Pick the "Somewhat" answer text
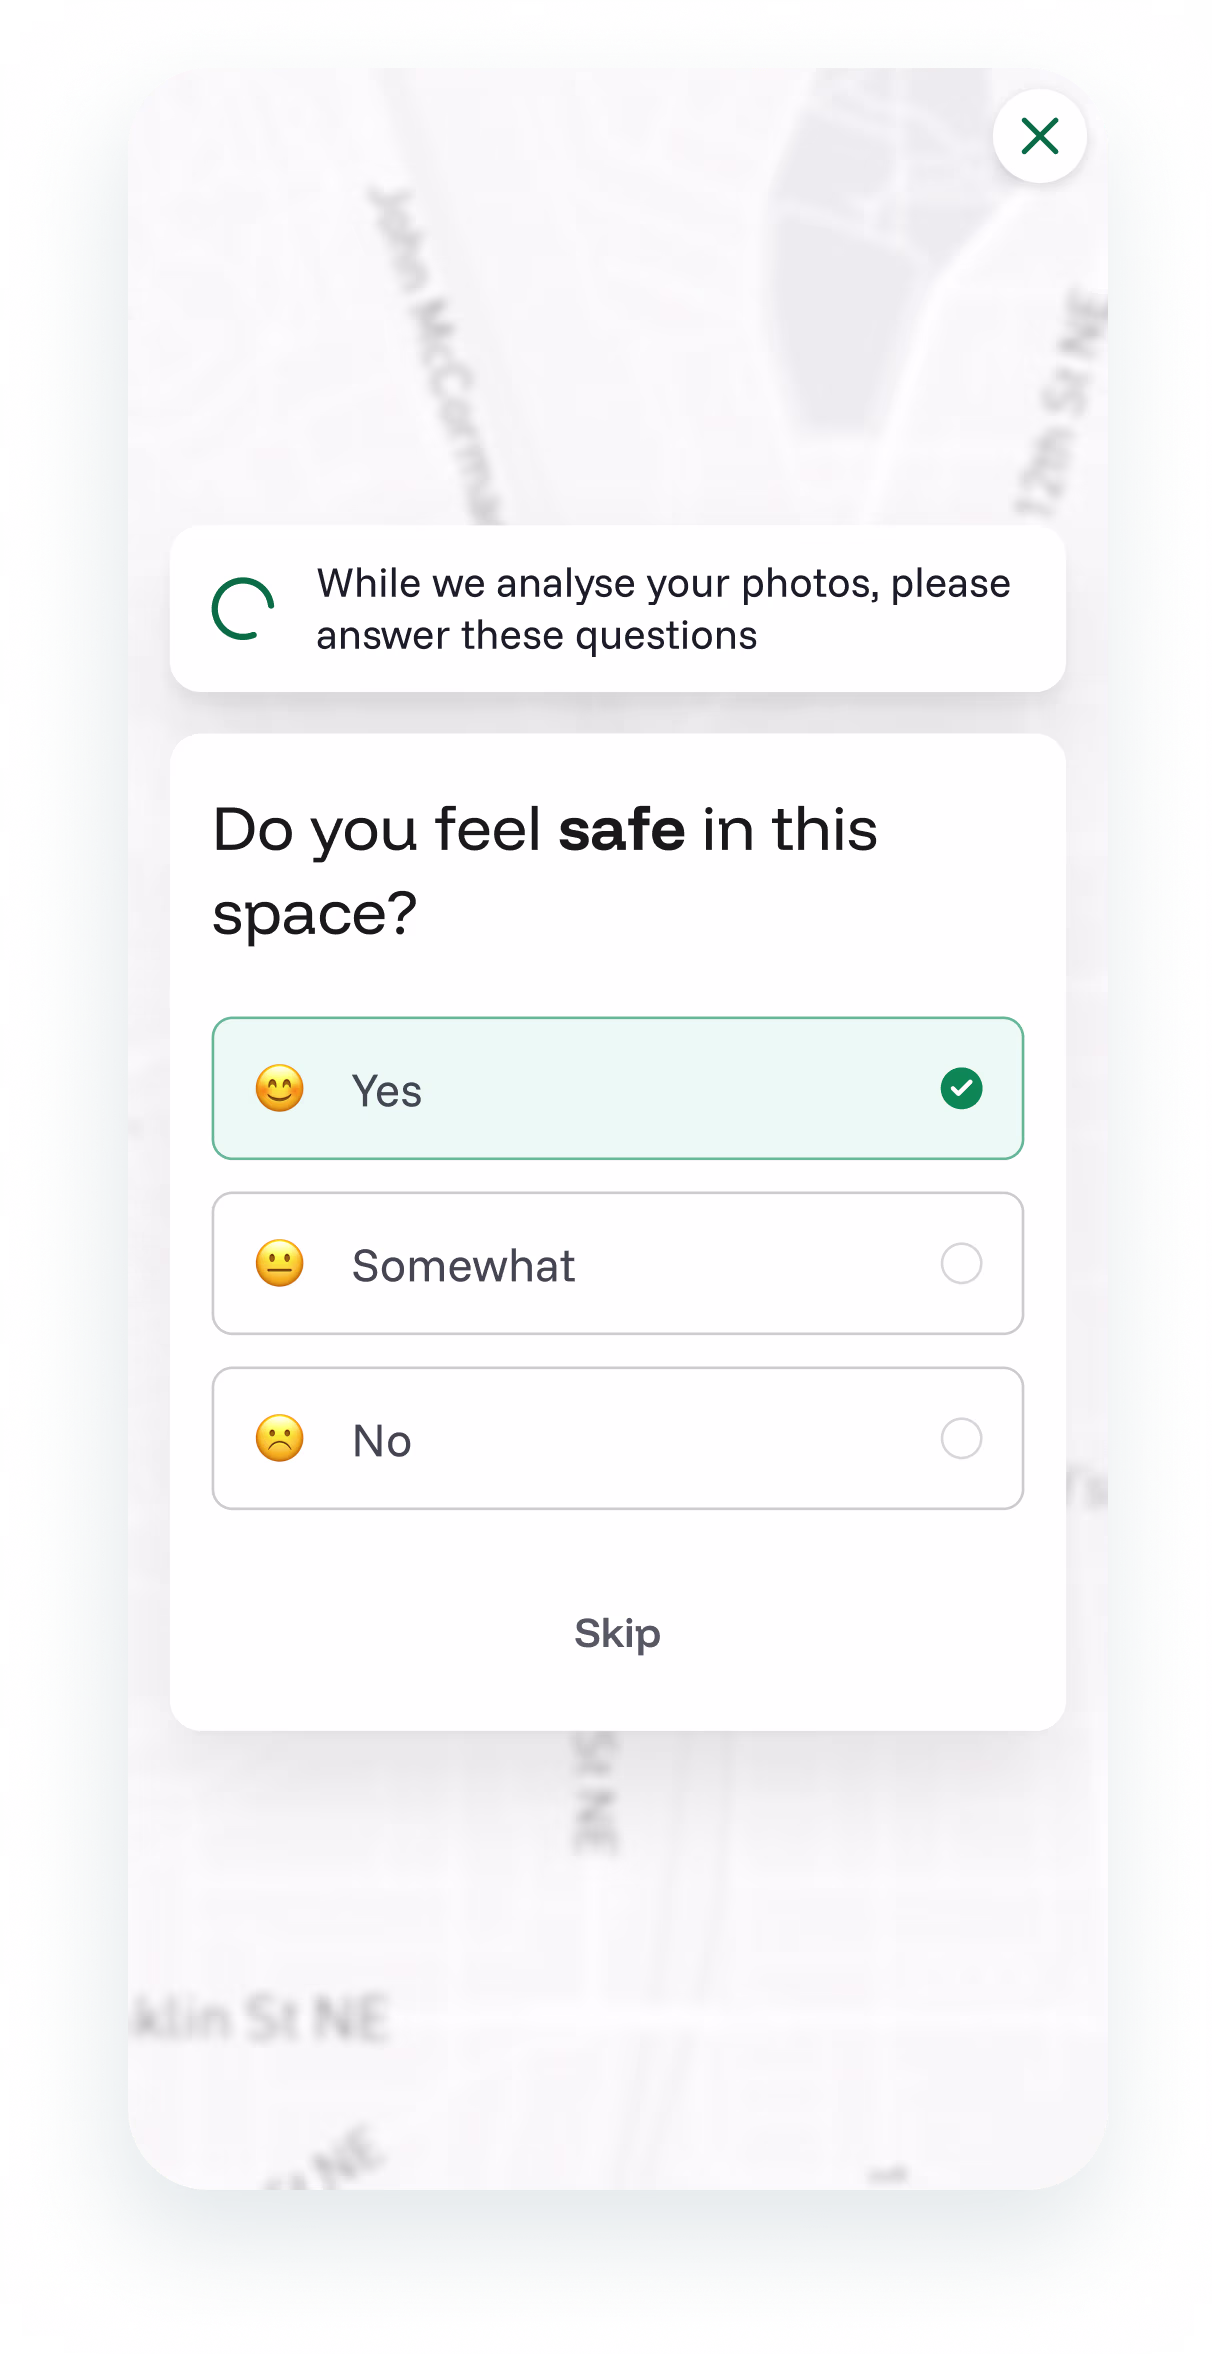 coord(463,1266)
